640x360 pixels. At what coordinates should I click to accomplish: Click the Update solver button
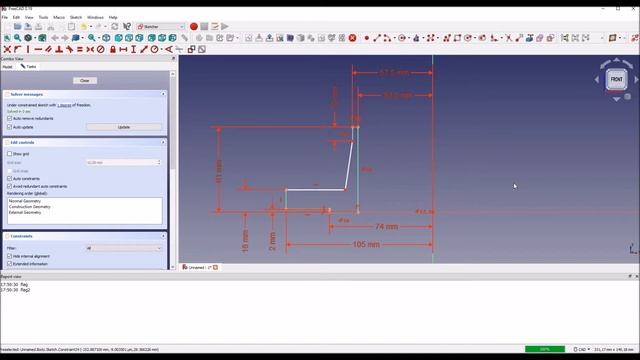[124, 127]
